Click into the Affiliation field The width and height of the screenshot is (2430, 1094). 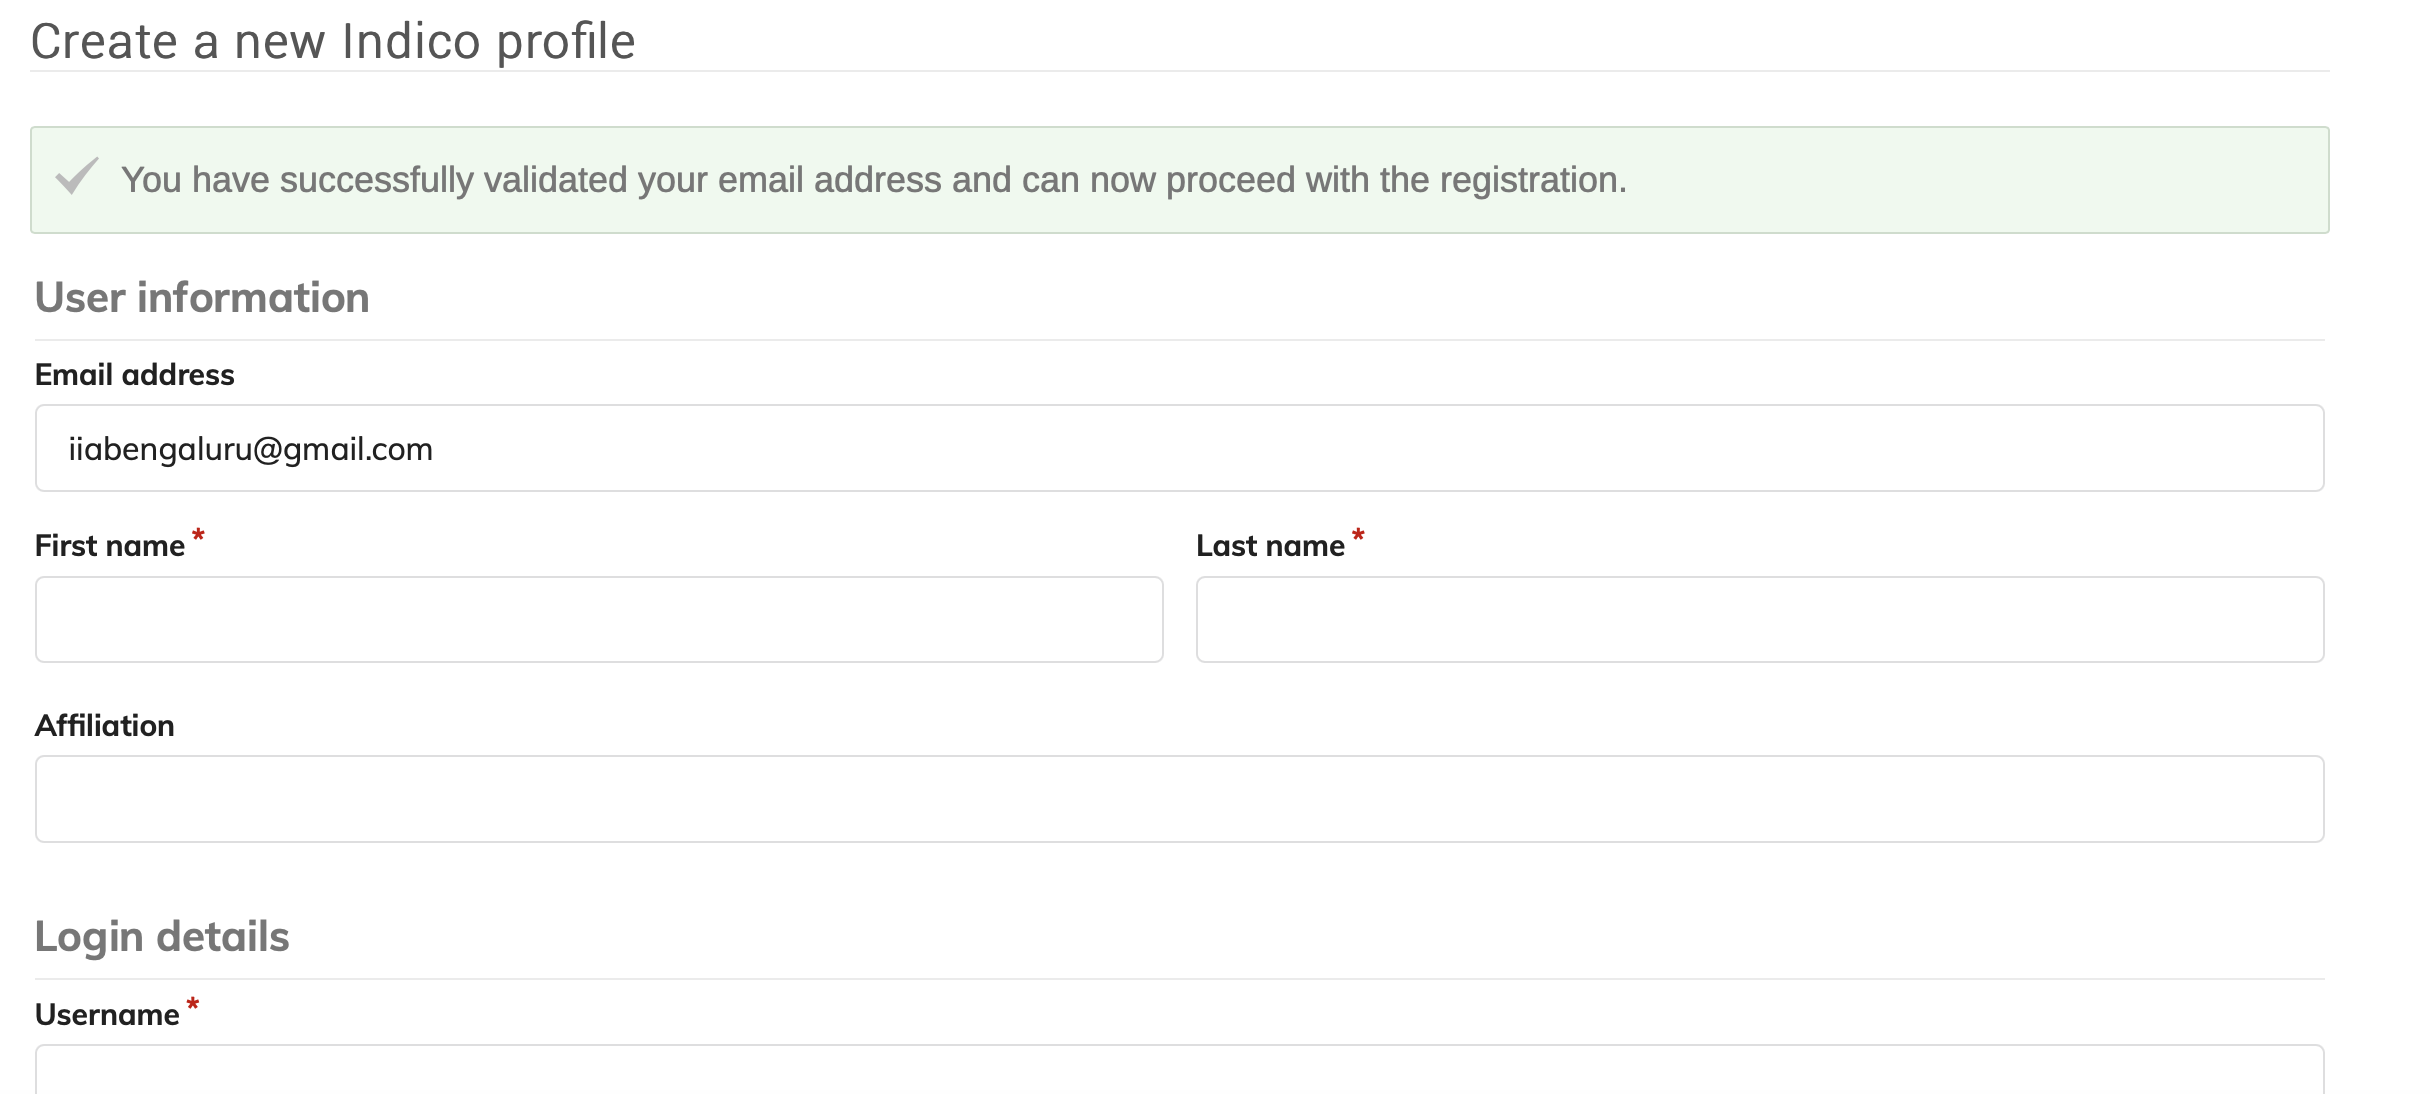click(1179, 799)
